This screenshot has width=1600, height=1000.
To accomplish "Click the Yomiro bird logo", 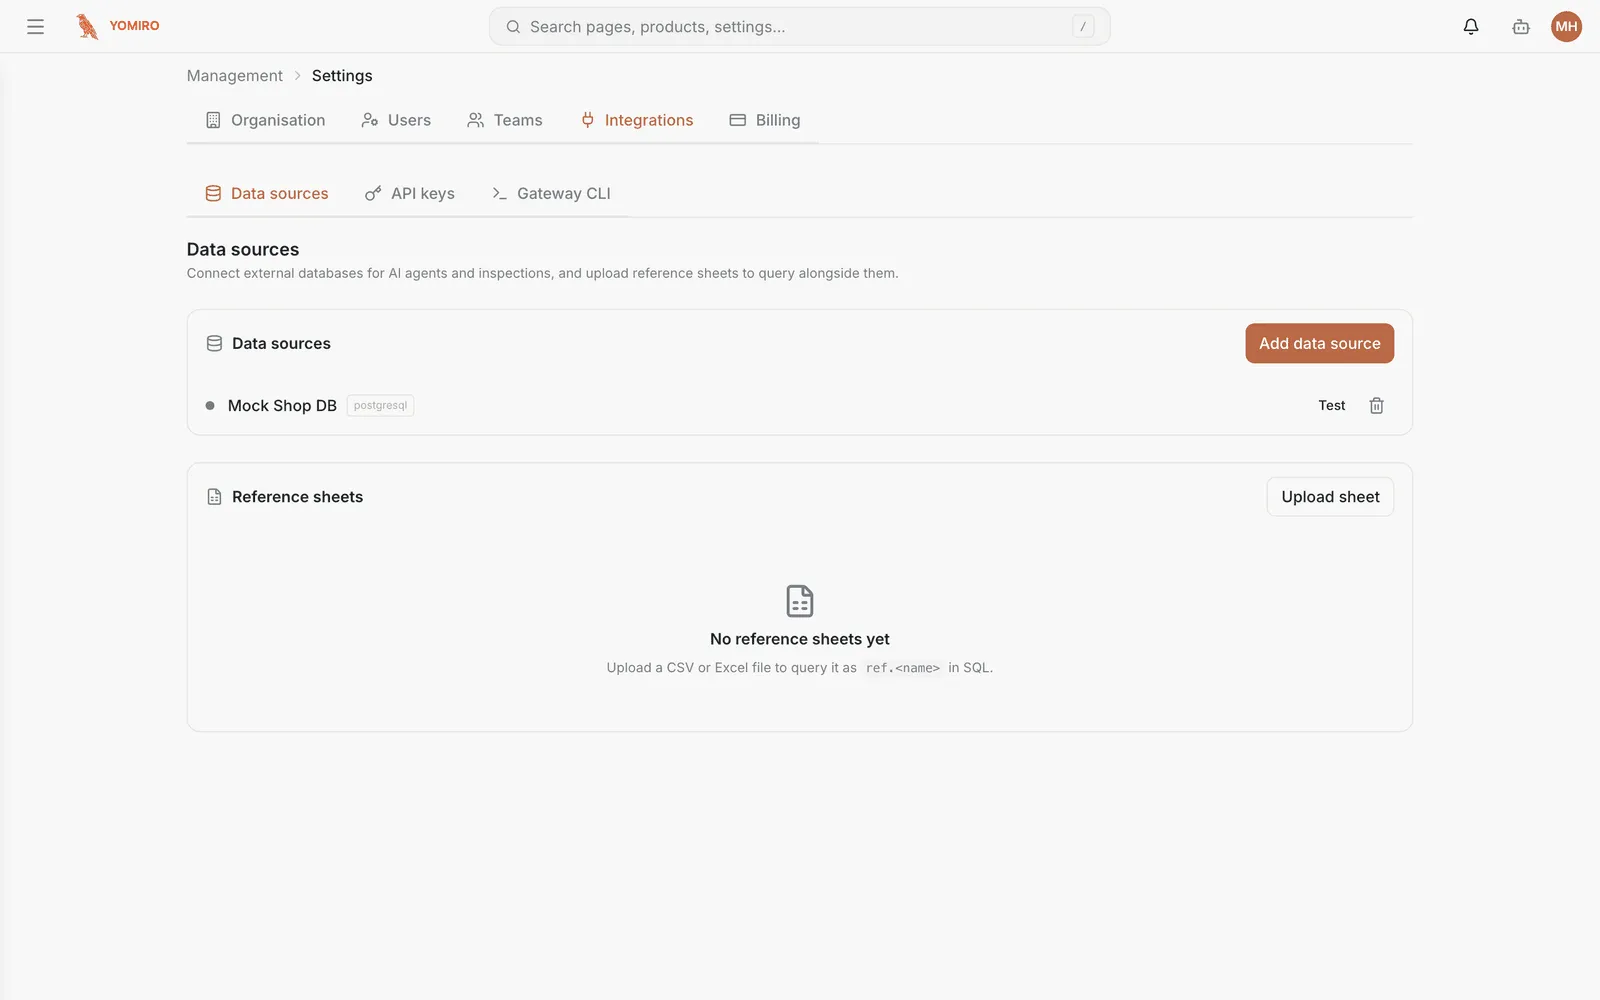I will tap(88, 26).
